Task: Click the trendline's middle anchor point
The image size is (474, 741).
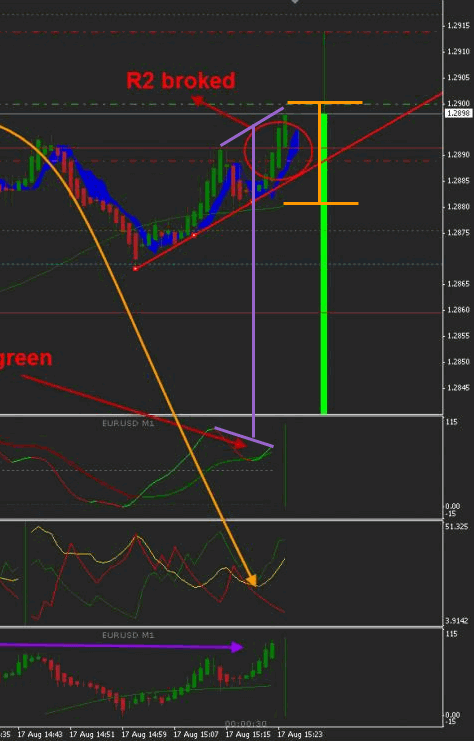Action: click(x=194, y=235)
